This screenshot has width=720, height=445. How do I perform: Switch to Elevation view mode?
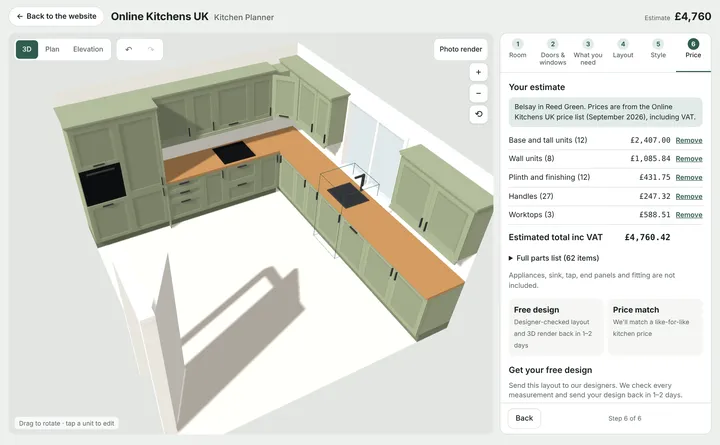[88, 49]
